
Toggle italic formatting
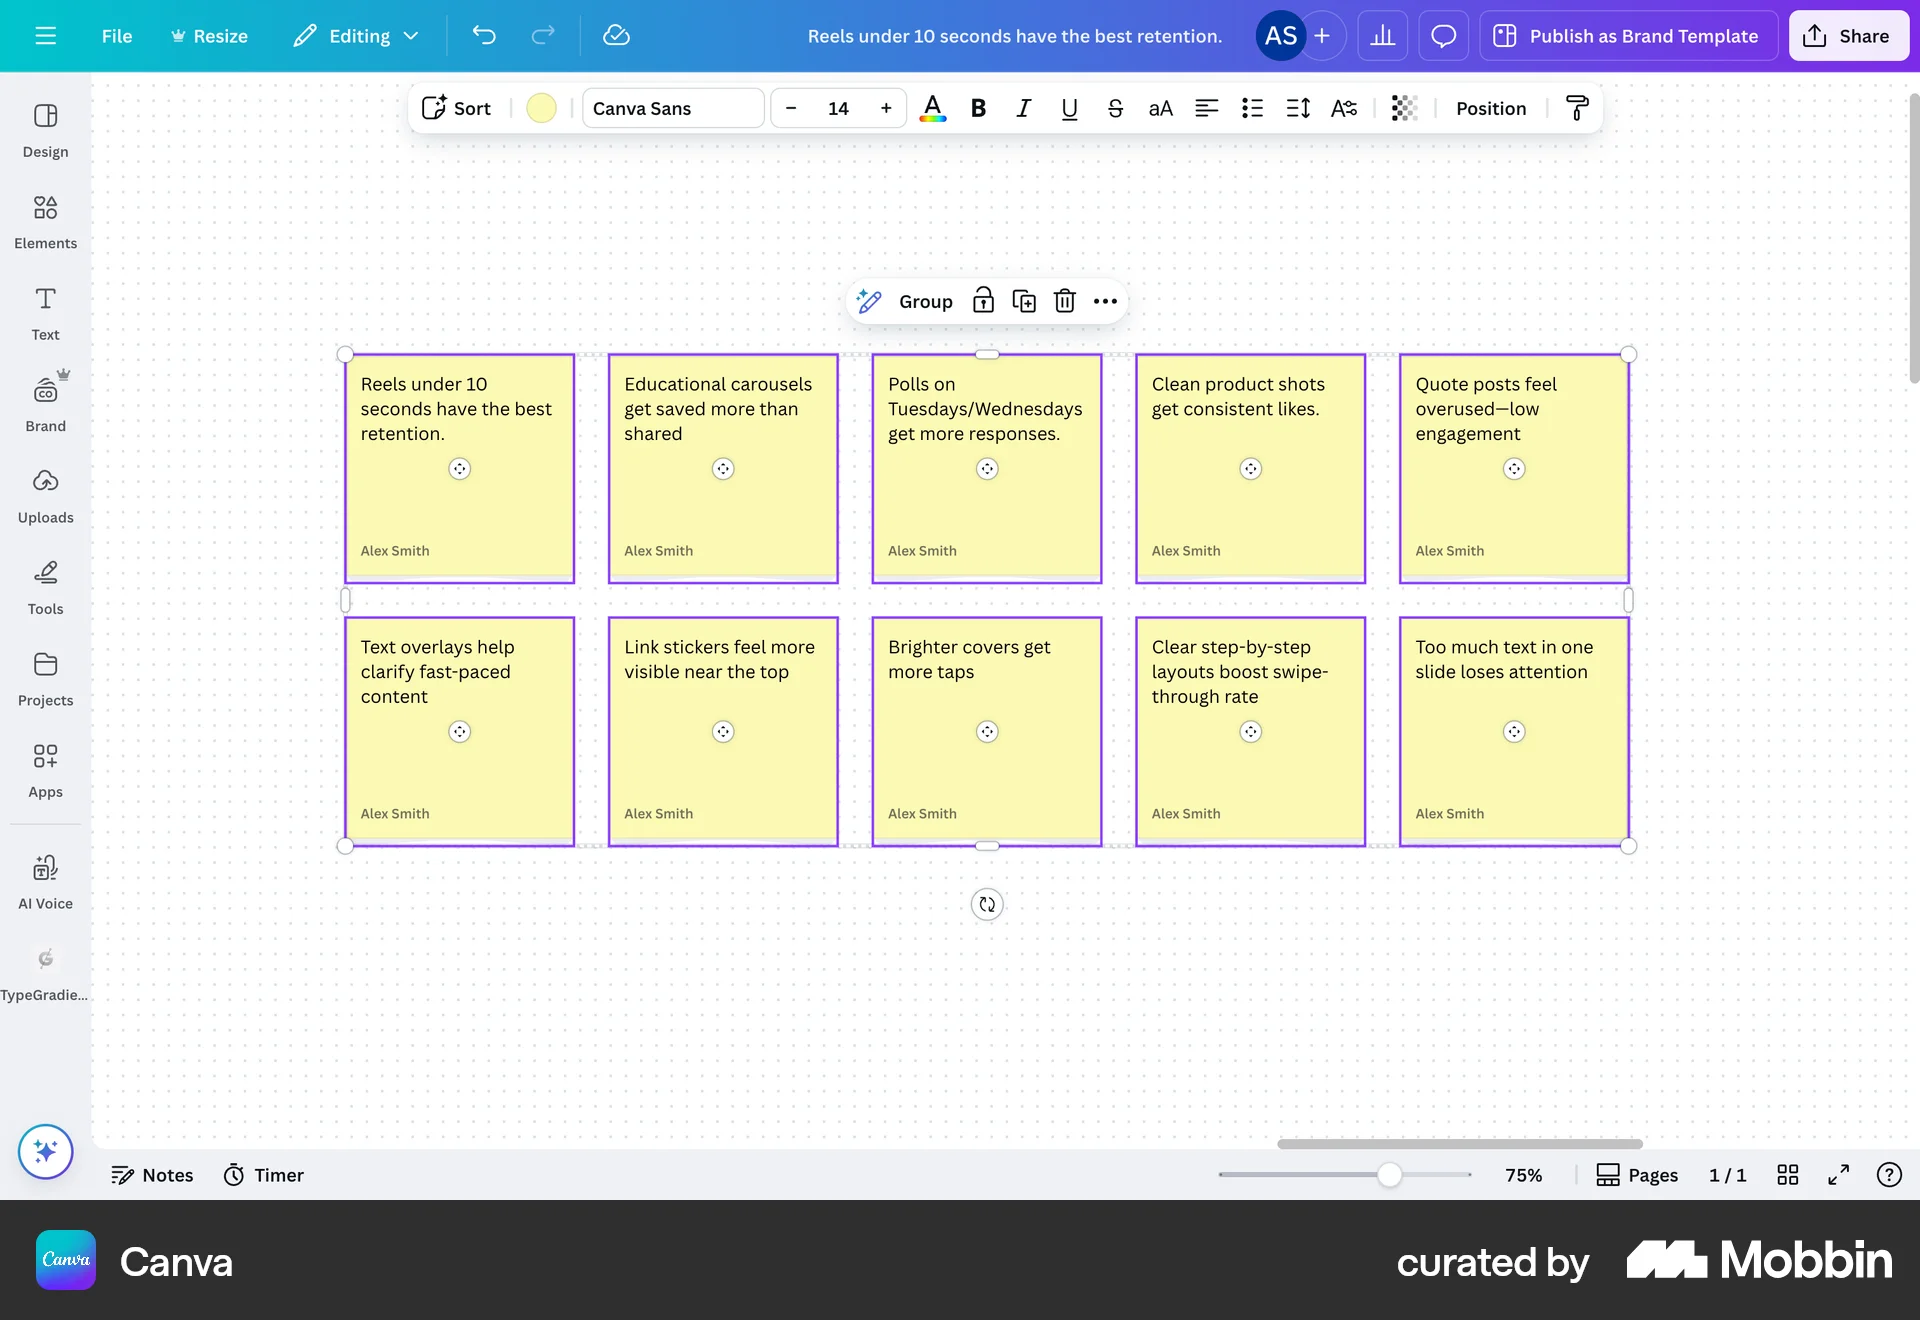(1023, 108)
